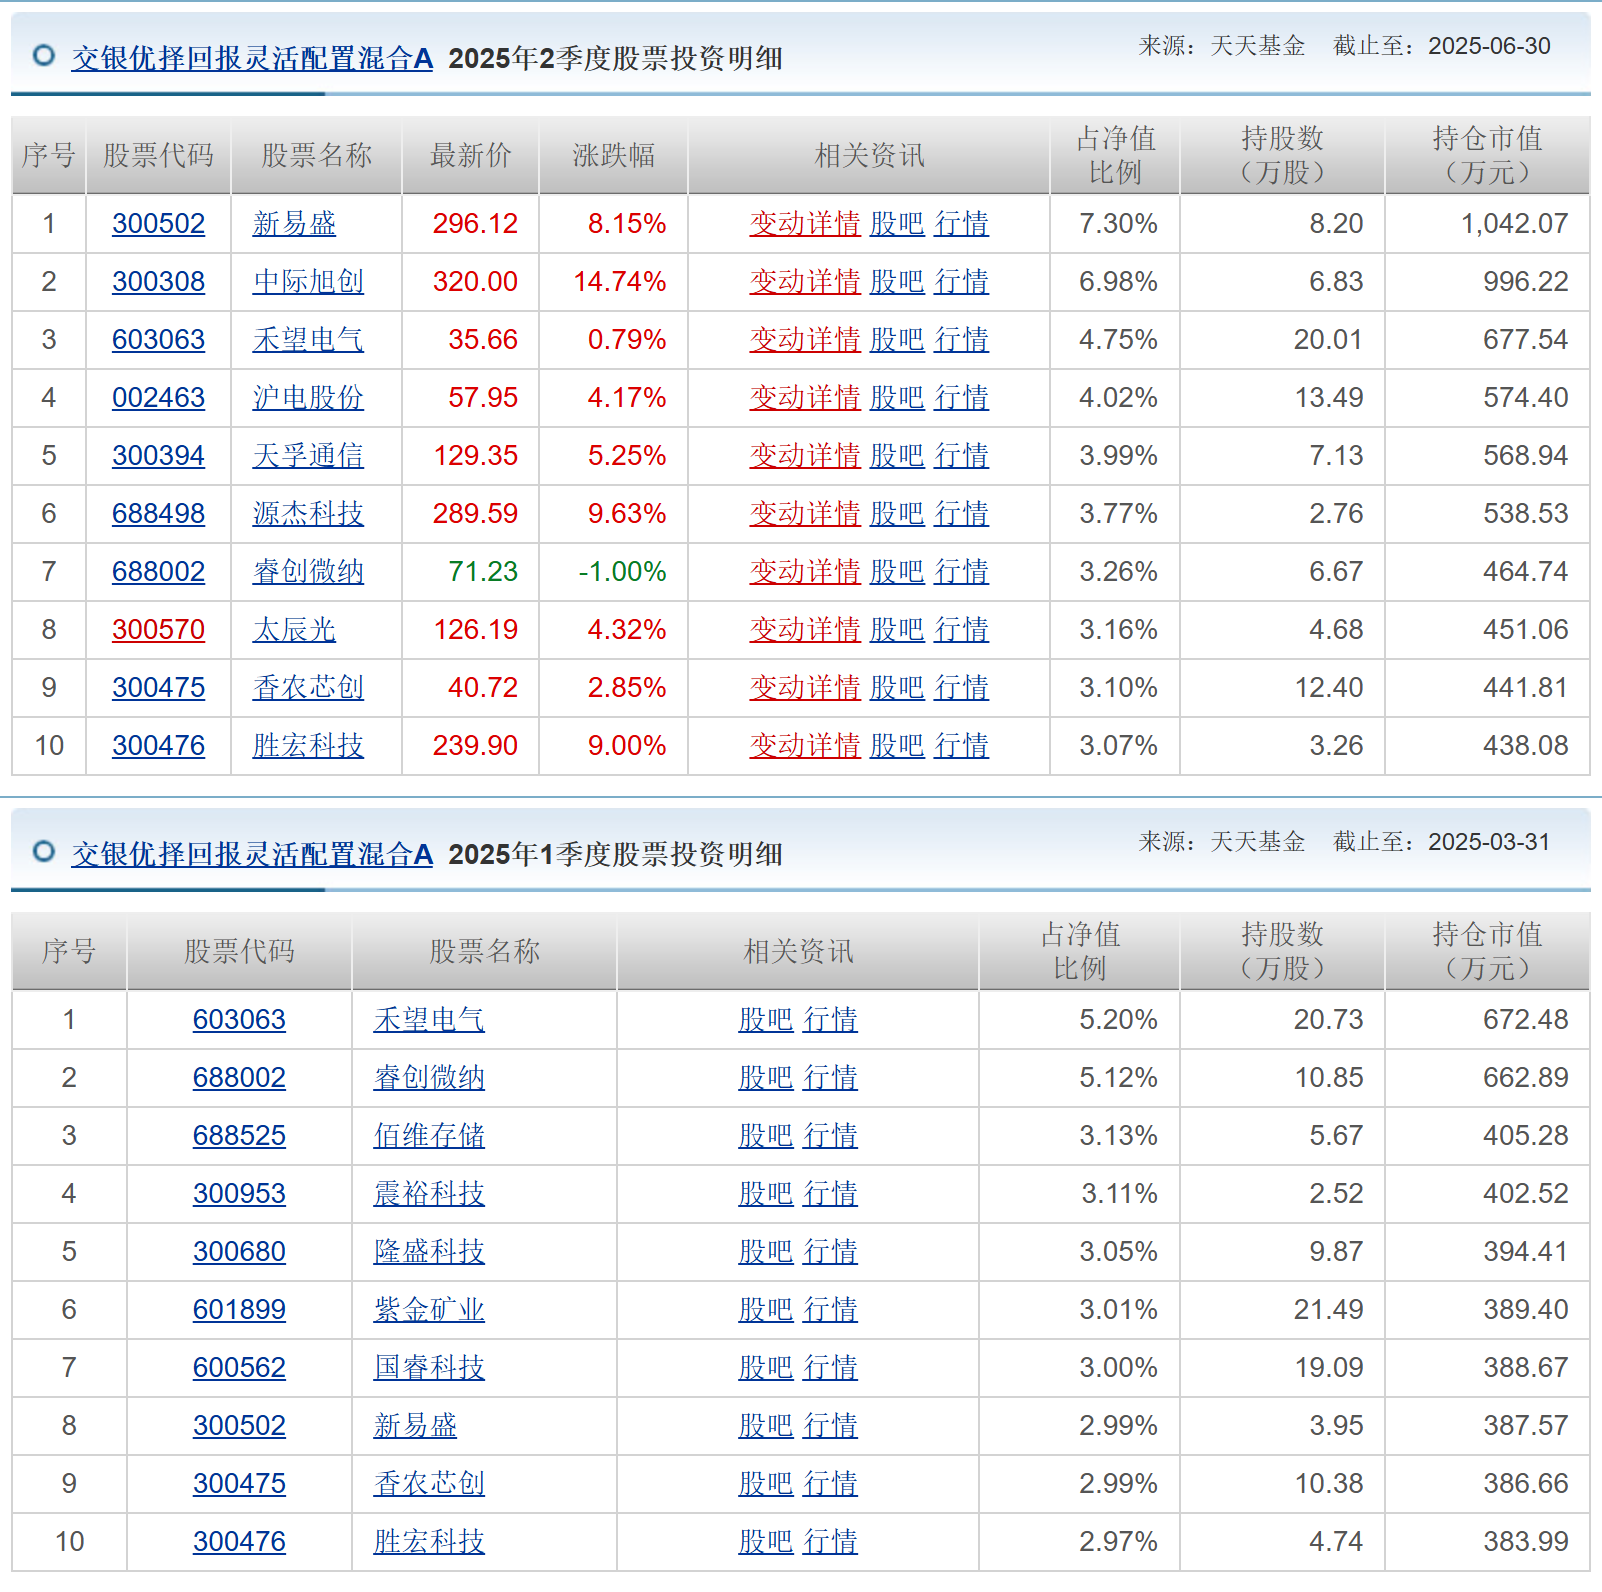
Task: Open stock code 600562
Action: coord(239,1368)
